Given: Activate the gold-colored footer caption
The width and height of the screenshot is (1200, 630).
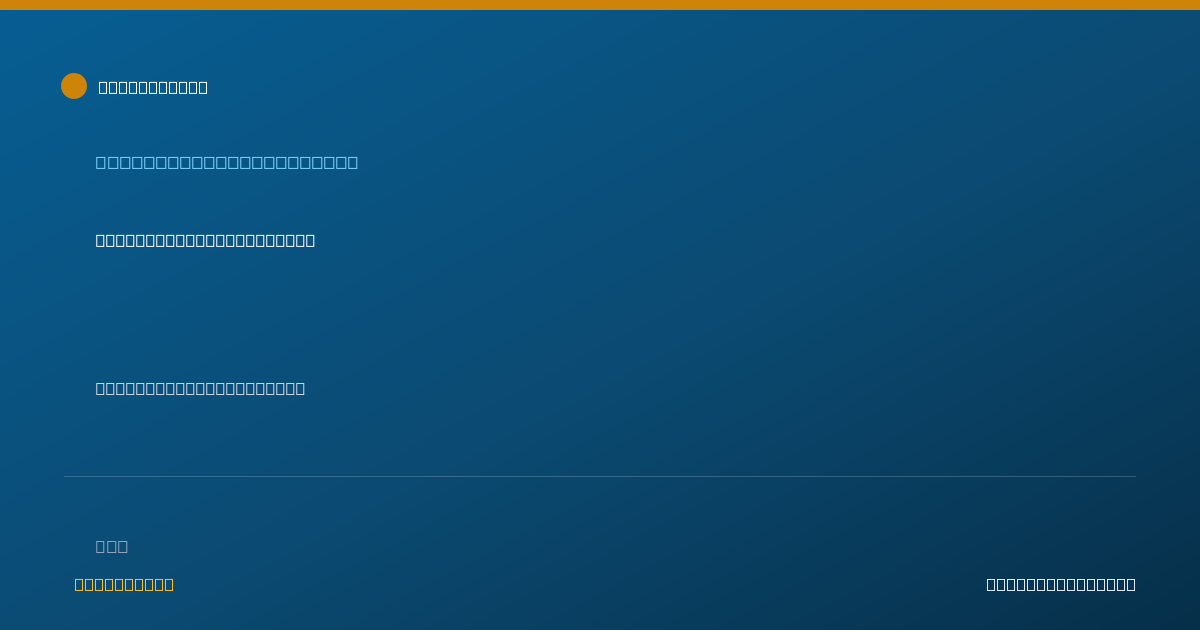Looking at the screenshot, I should click(124, 584).
